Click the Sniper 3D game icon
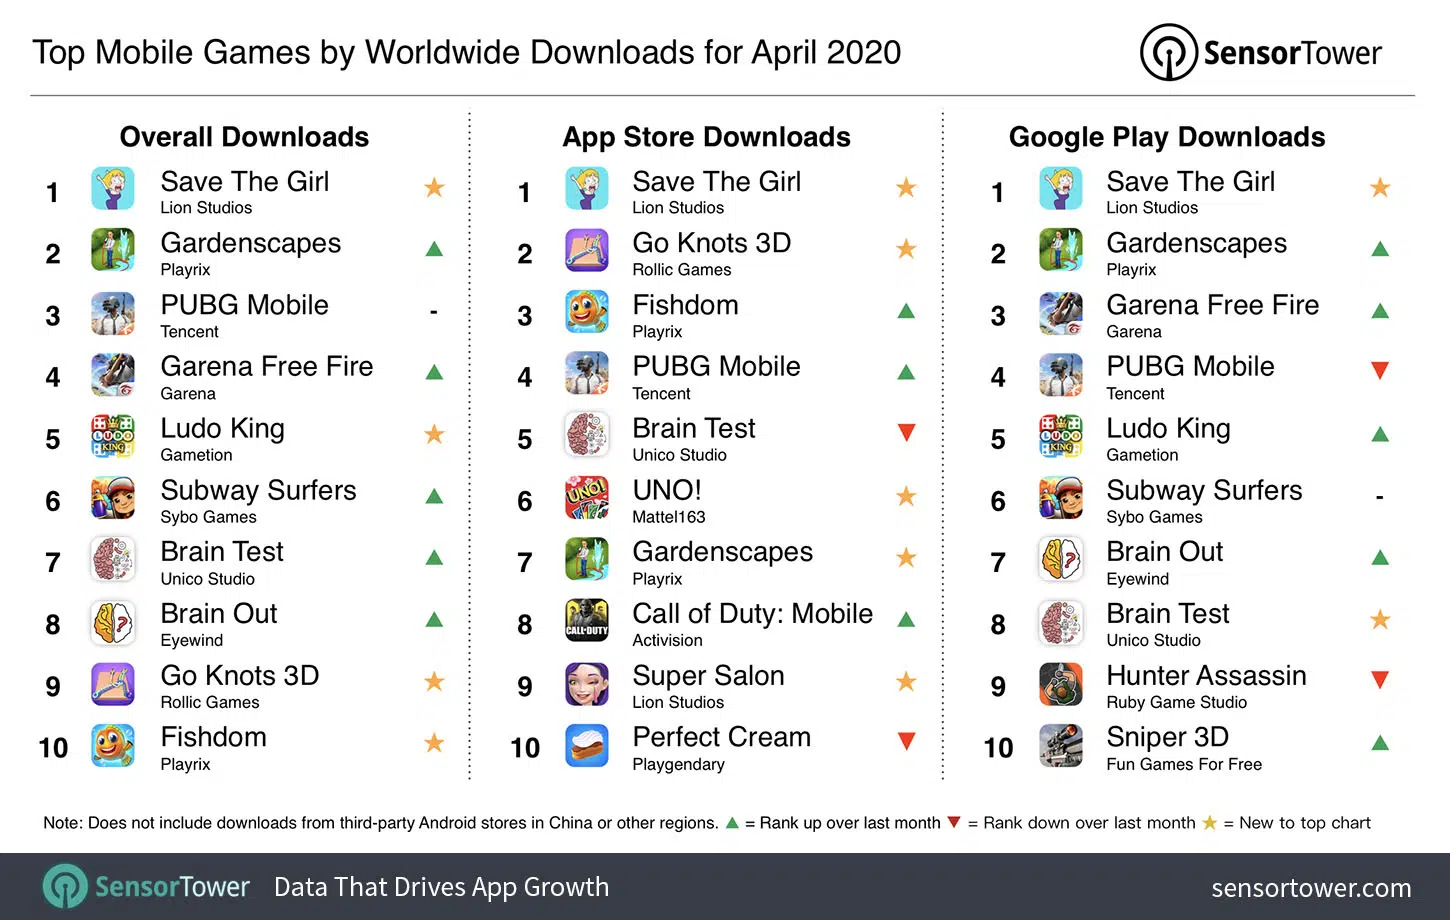This screenshot has width=1450, height=920. pos(1061,746)
